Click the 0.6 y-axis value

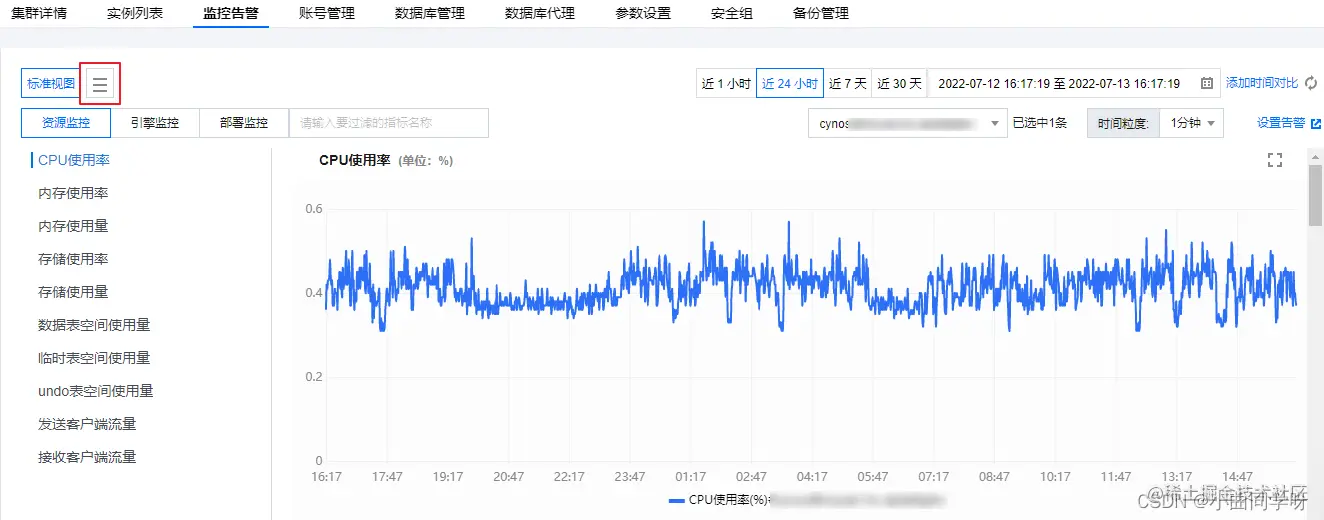[x=314, y=209]
